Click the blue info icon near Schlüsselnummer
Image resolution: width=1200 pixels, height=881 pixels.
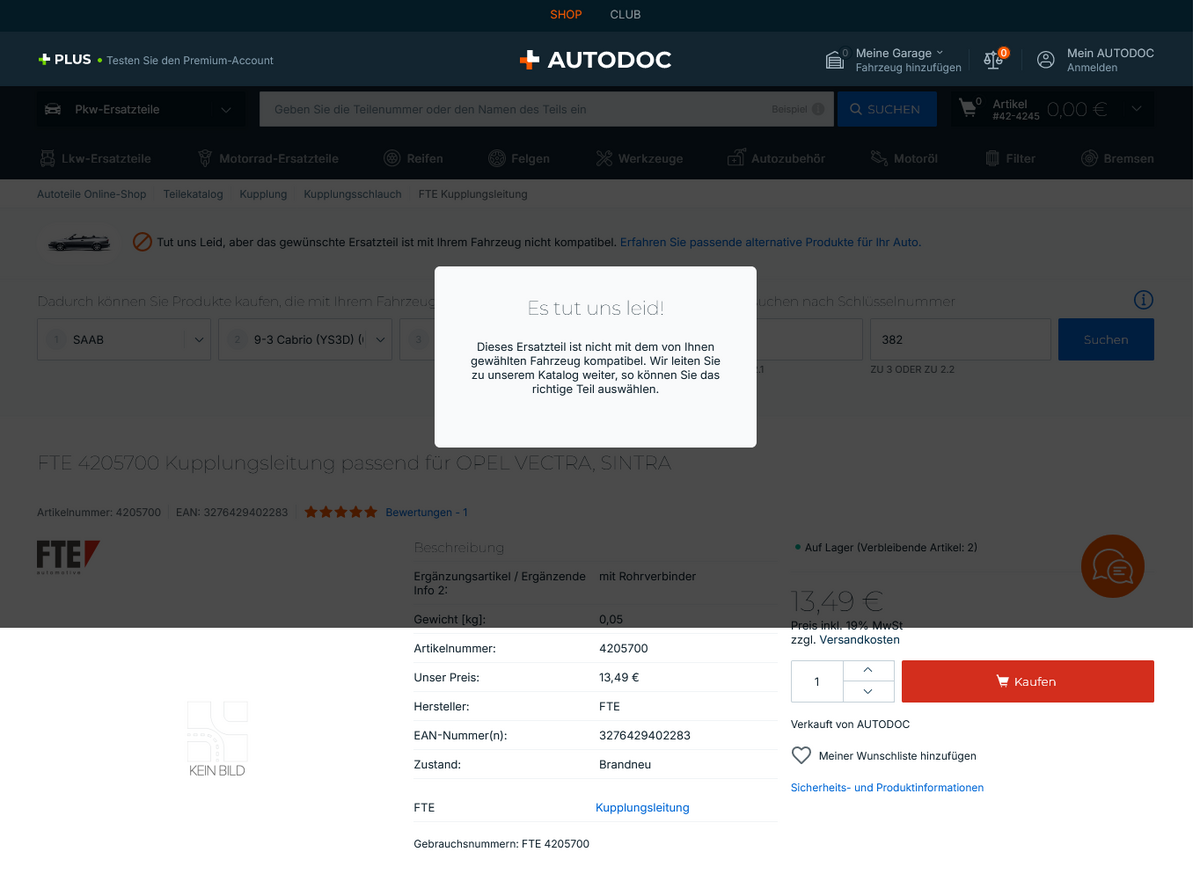click(1143, 301)
